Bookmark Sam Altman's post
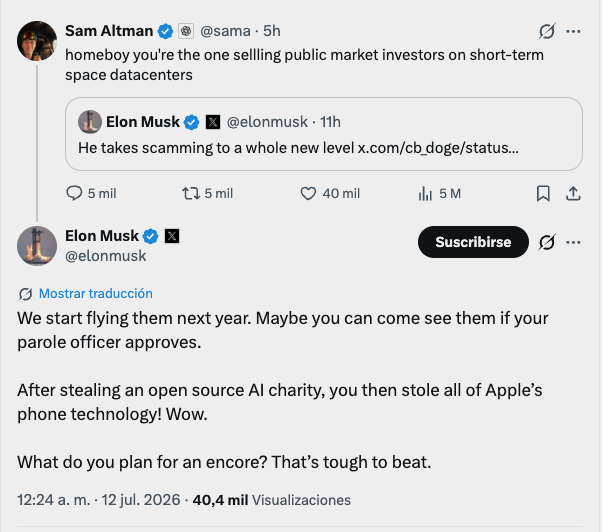This screenshot has height=532, width=602. pyautogui.click(x=543, y=193)
